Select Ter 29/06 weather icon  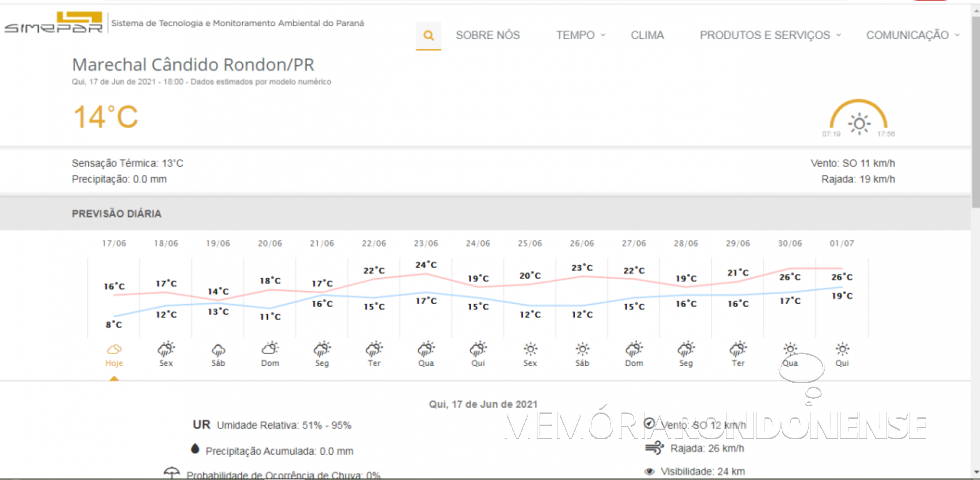coord(738,349)
